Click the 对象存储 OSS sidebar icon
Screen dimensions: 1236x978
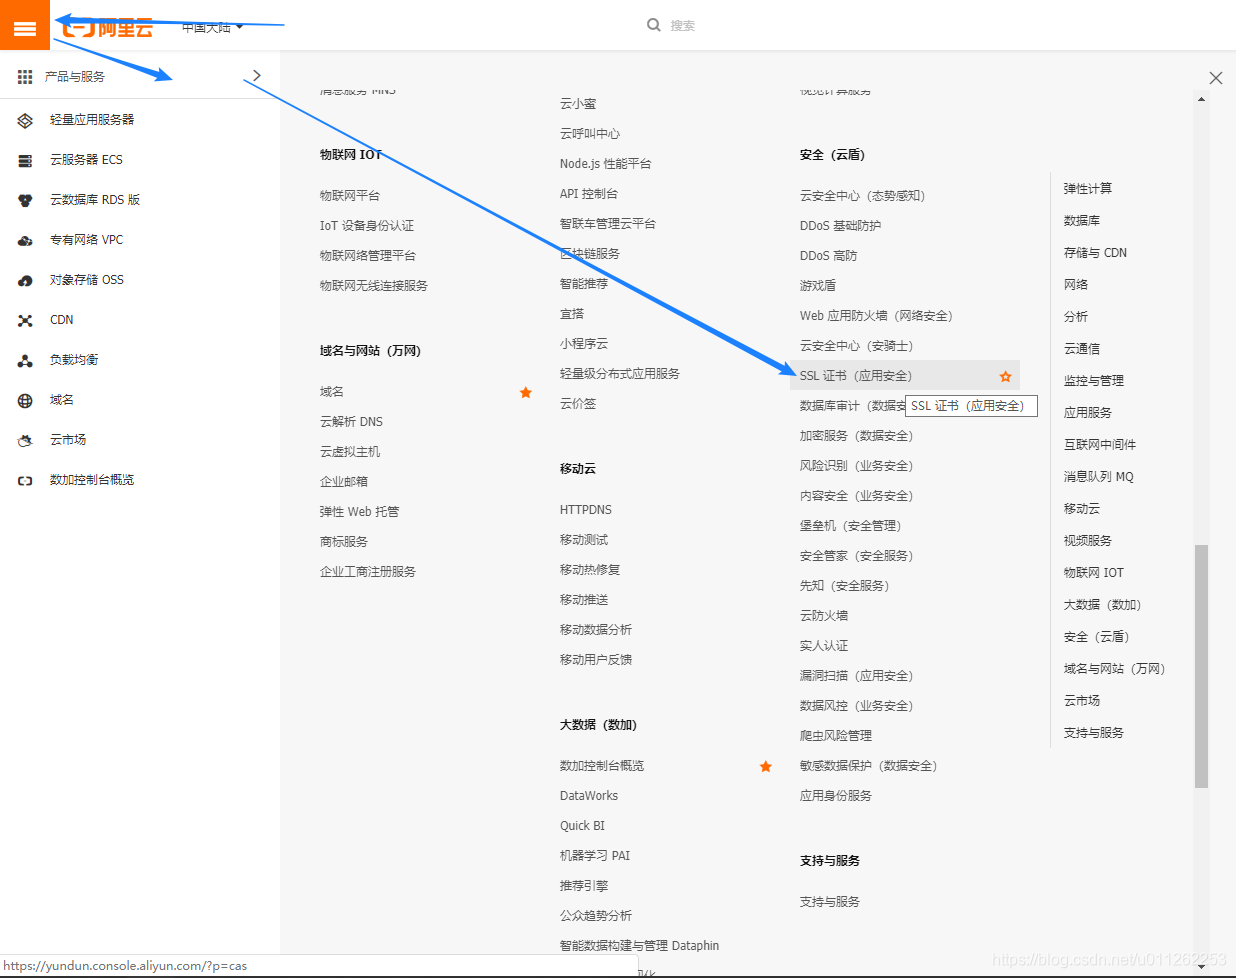(25, 280)
